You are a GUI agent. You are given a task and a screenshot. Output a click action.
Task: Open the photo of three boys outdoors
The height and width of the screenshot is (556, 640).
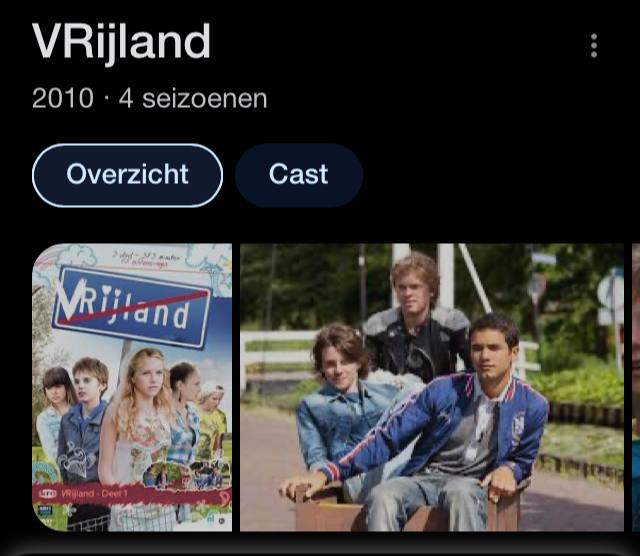click(x=432, y=387)
